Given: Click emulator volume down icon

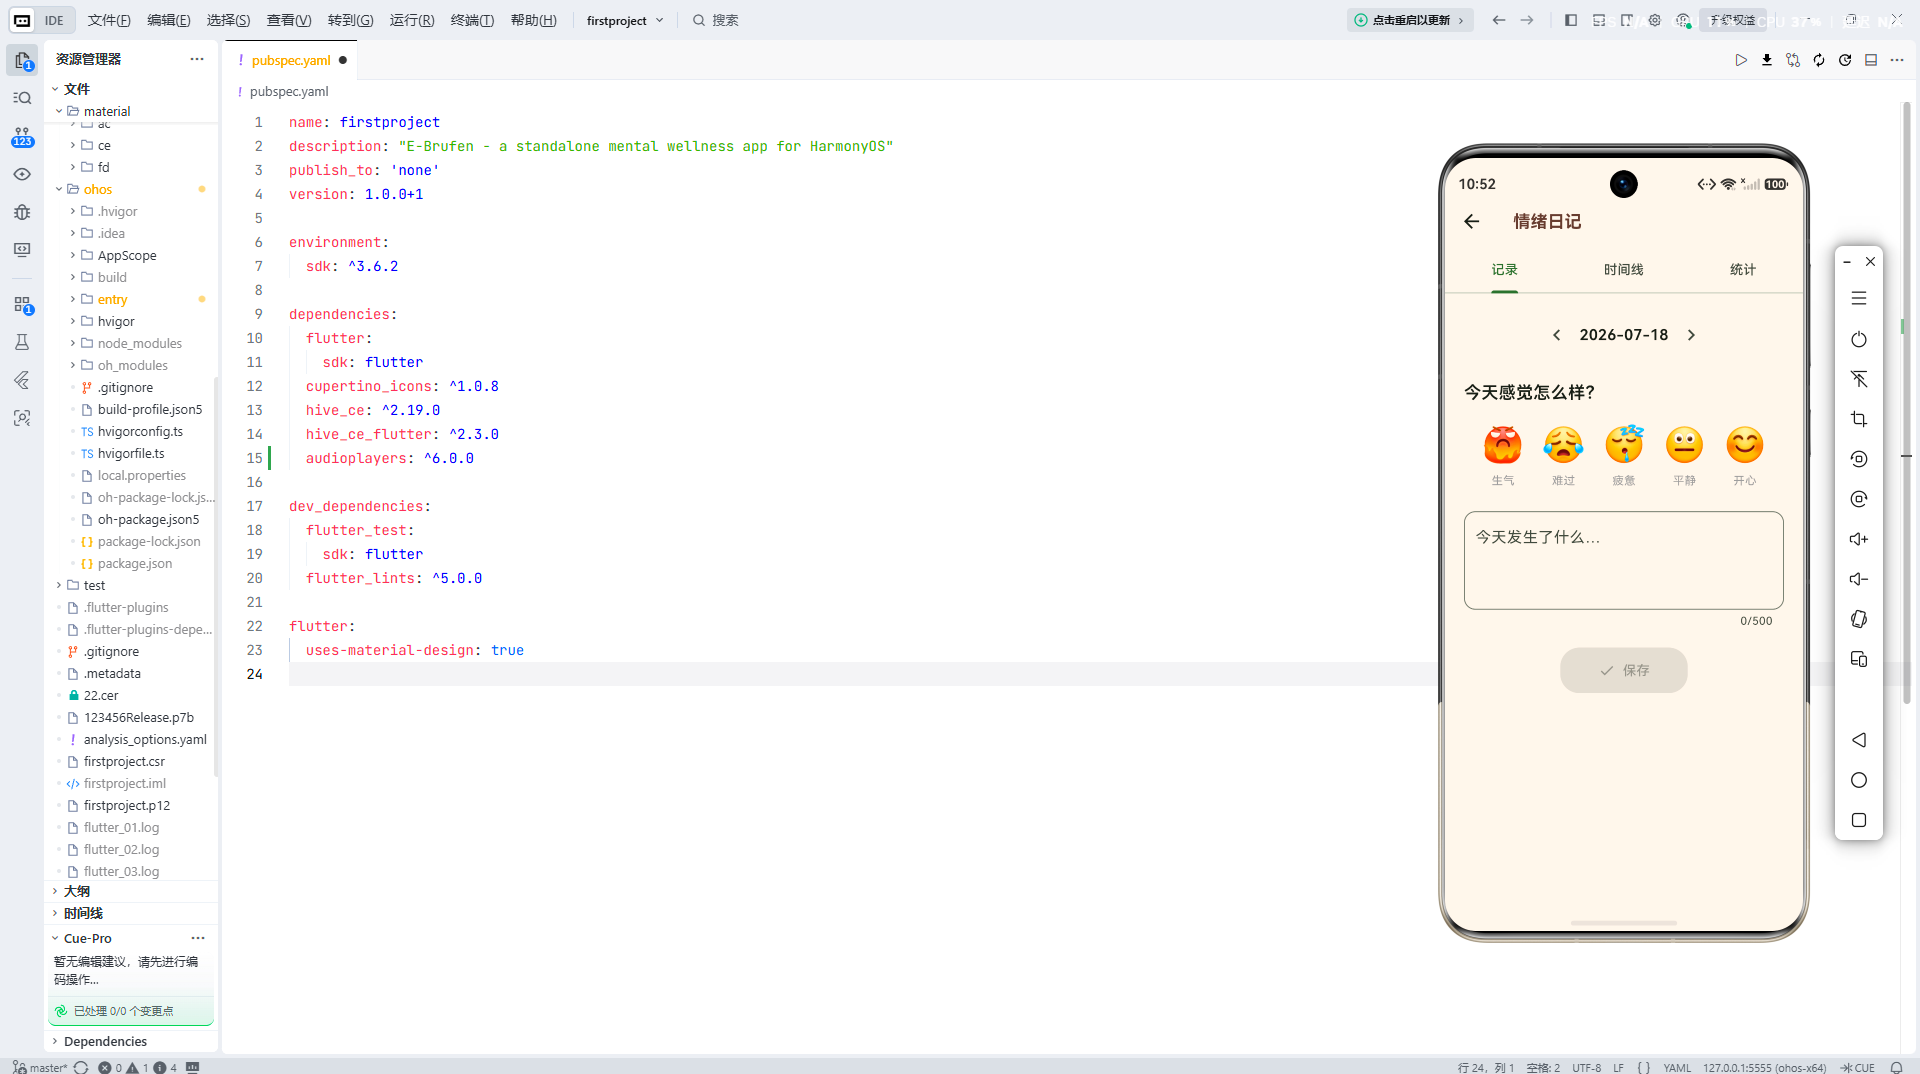Looking at the screenshot, I should 1859,579.
